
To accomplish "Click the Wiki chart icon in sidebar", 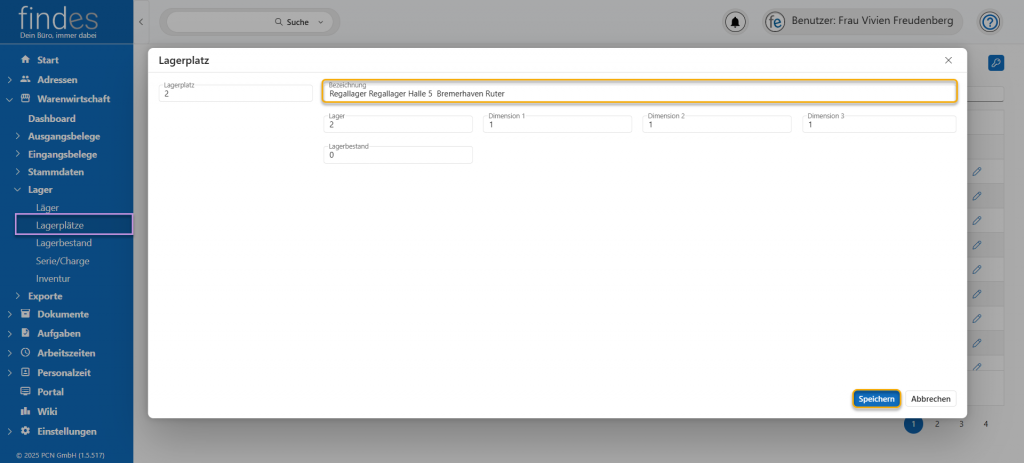I will pos(25,411).
